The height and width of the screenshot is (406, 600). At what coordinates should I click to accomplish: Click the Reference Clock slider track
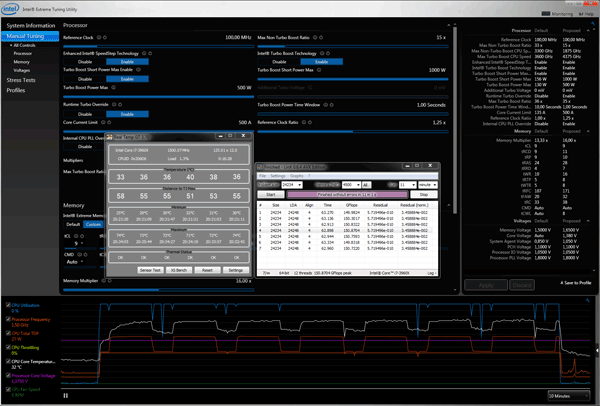pyautogui.click(x=158, y=46)
